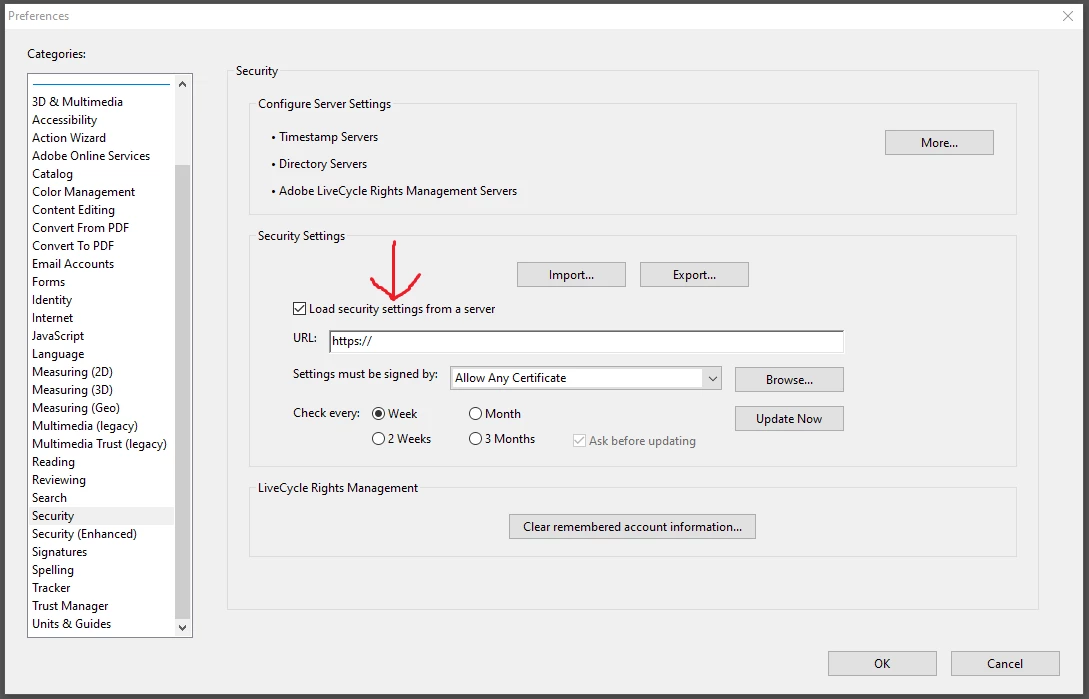Open Convert From PDF preferences
1089x699 pixels.
(x=81, y=228)
